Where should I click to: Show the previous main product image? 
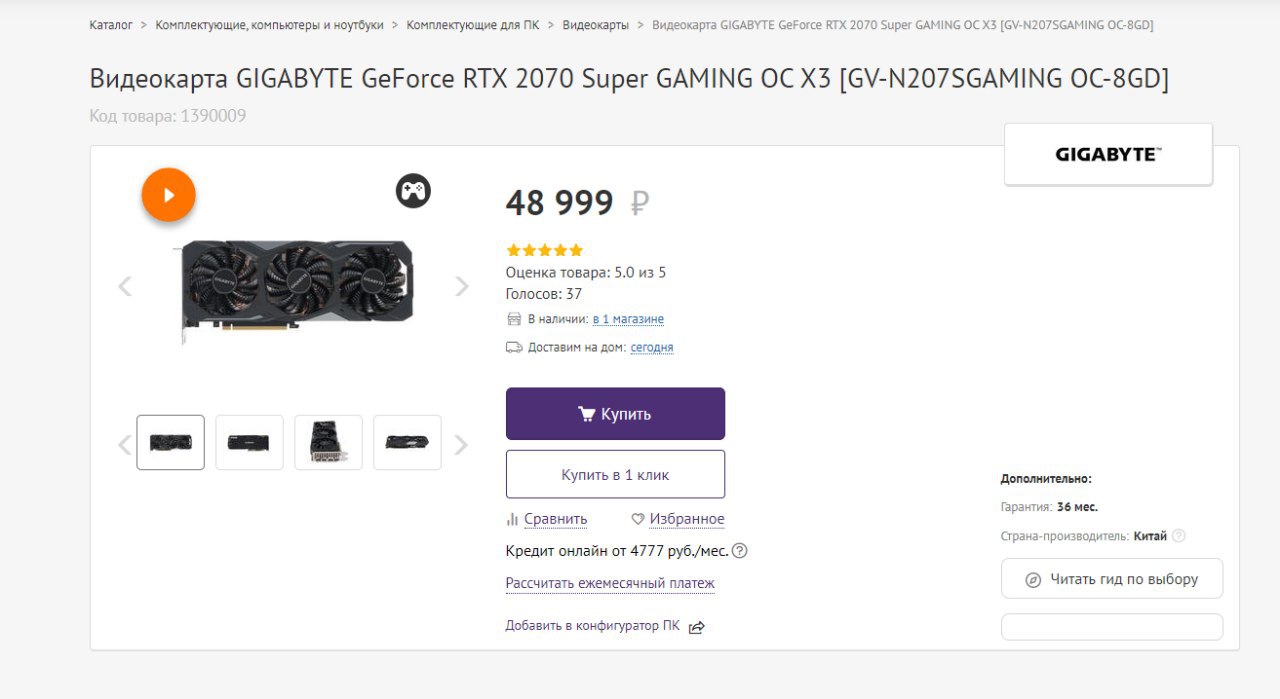[x=125, y=286]
